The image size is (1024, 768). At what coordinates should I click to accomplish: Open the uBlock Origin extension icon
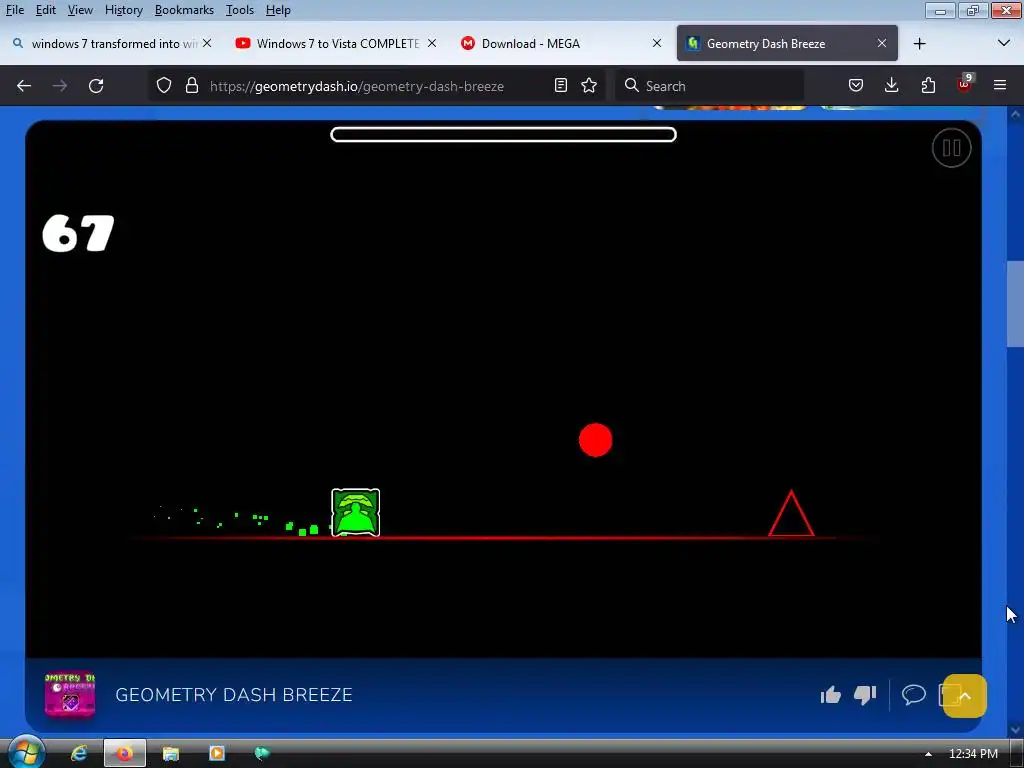coord(965,84)
